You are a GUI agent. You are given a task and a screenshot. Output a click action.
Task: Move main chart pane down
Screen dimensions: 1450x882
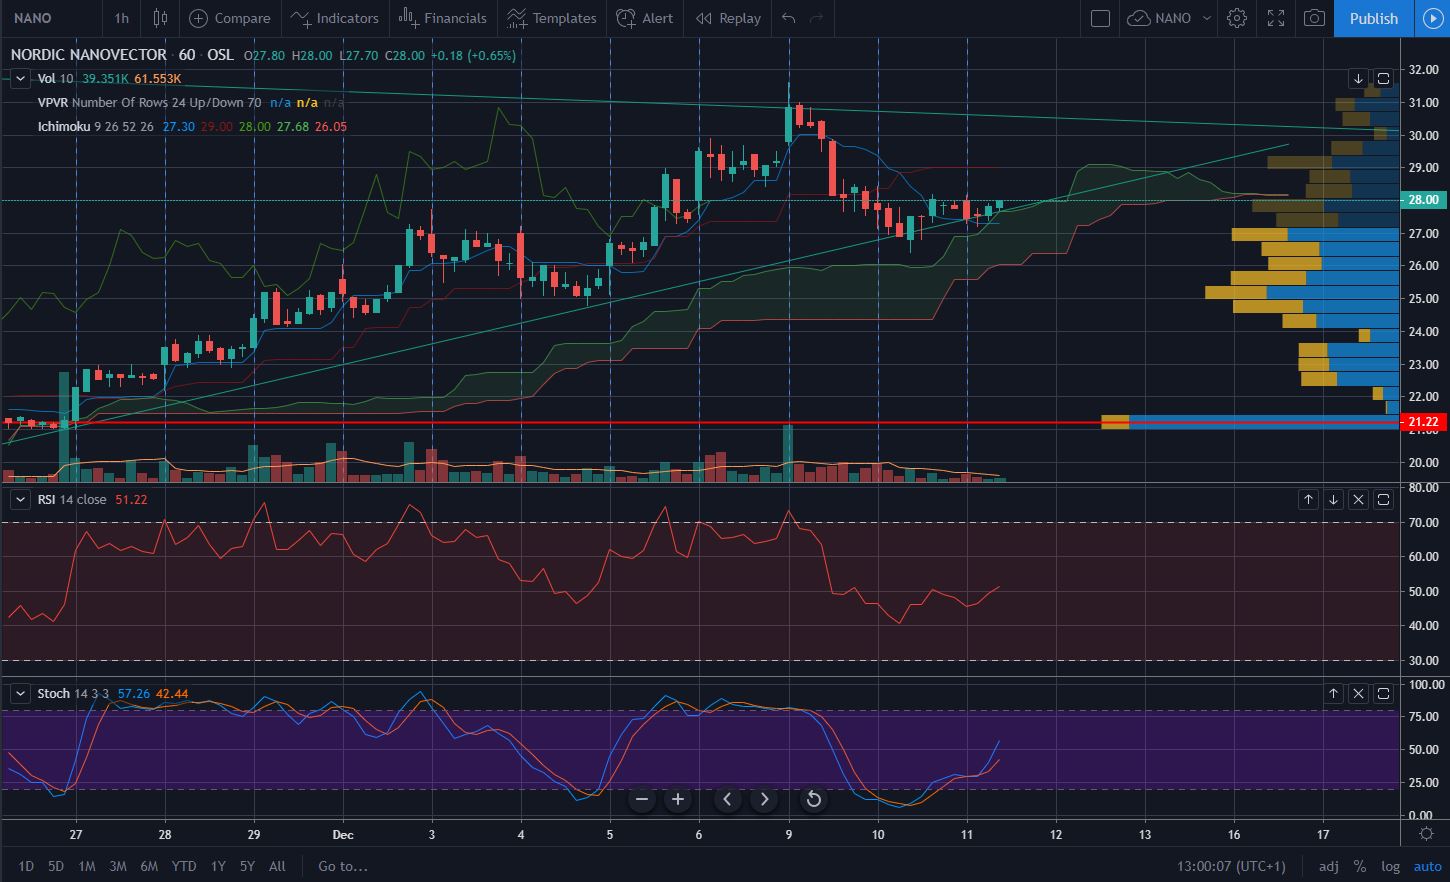click(x=1358, y=78)
